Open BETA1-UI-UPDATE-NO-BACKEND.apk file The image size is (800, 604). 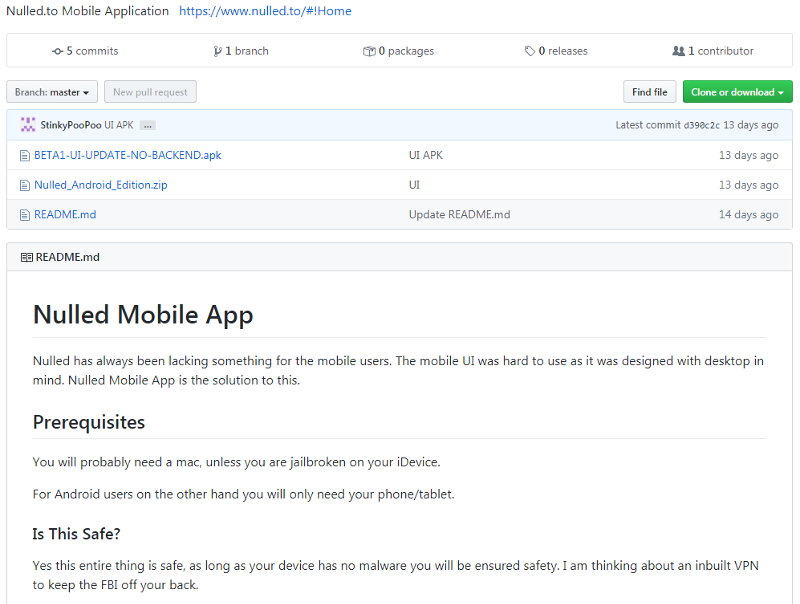pos(128,155)
